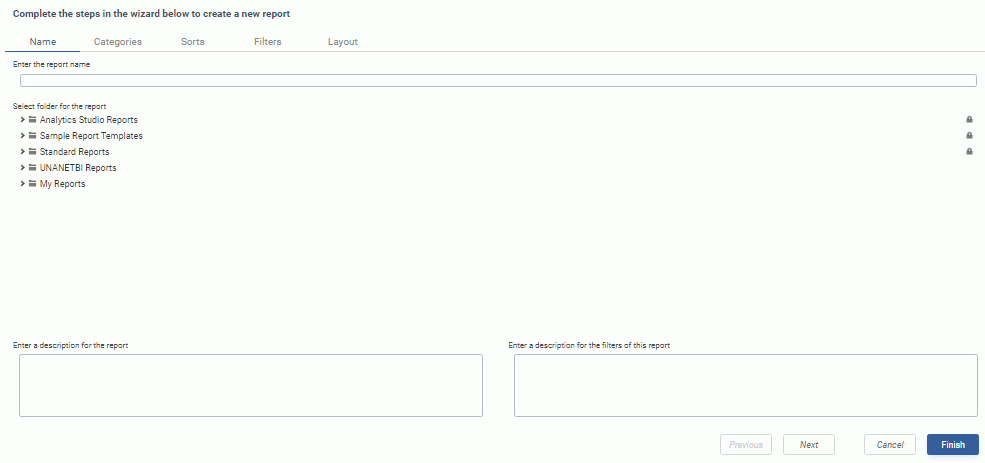Select Analytics Studio Reports folder label
Image resolution: width=985 pixels, height=463 pixels.
tap(89, 119)
